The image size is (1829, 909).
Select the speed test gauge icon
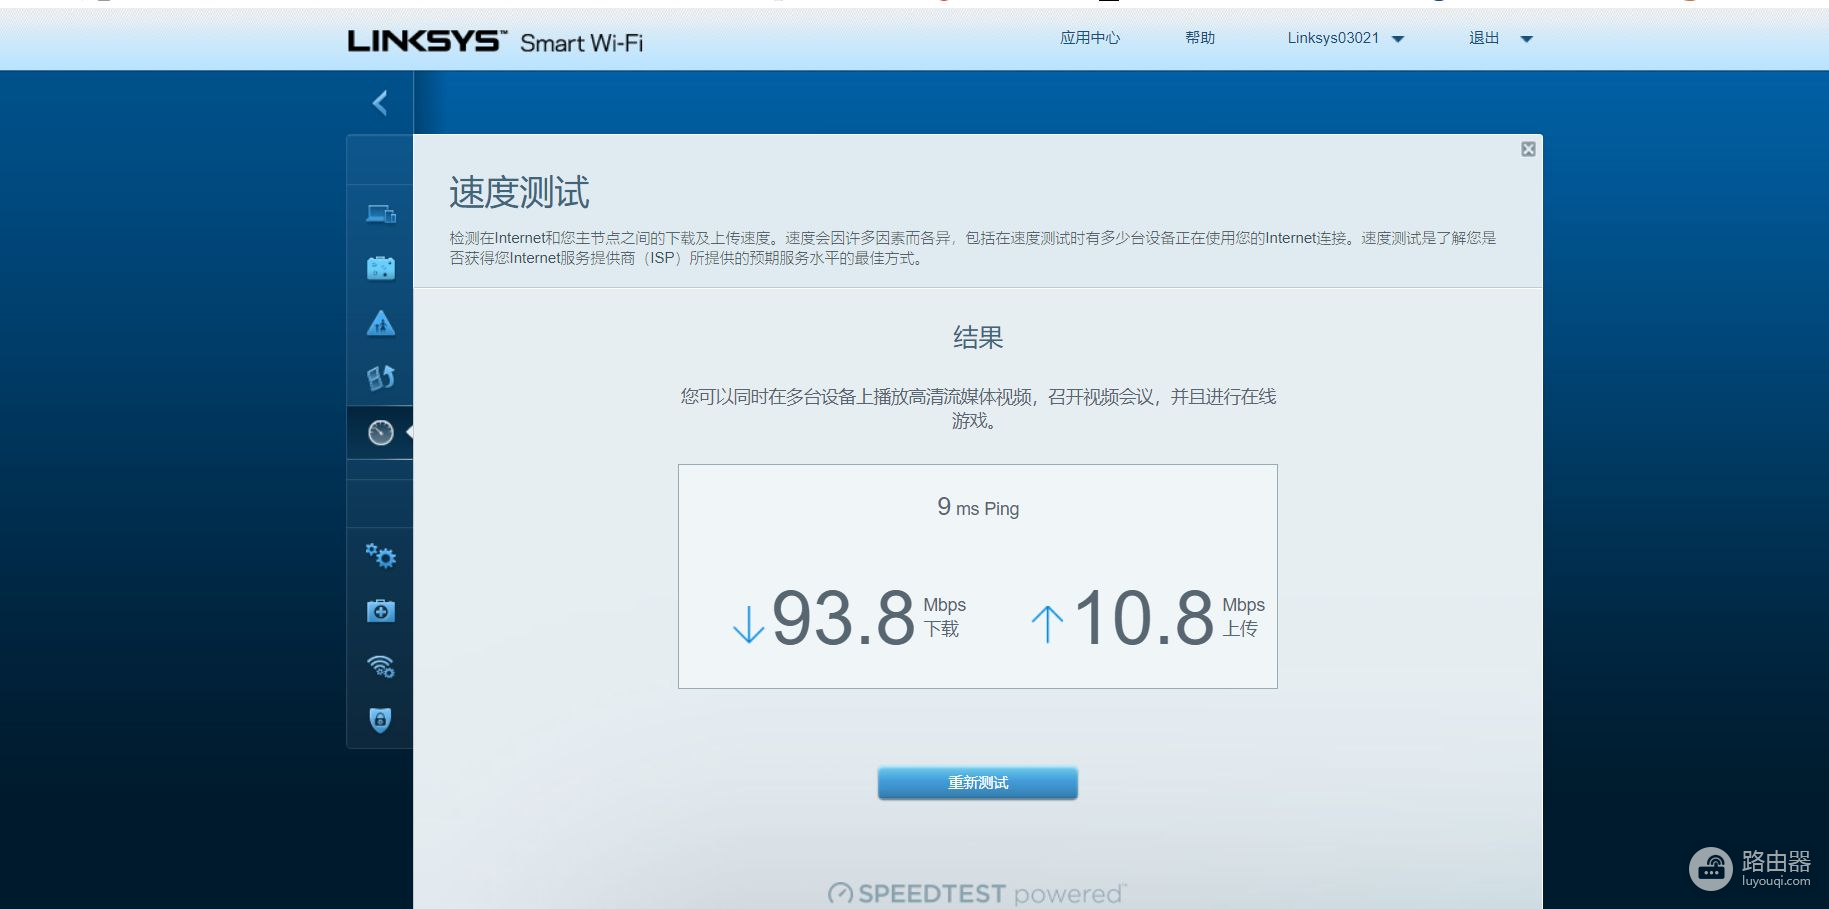pyautogui.click(x=381, y=432)
